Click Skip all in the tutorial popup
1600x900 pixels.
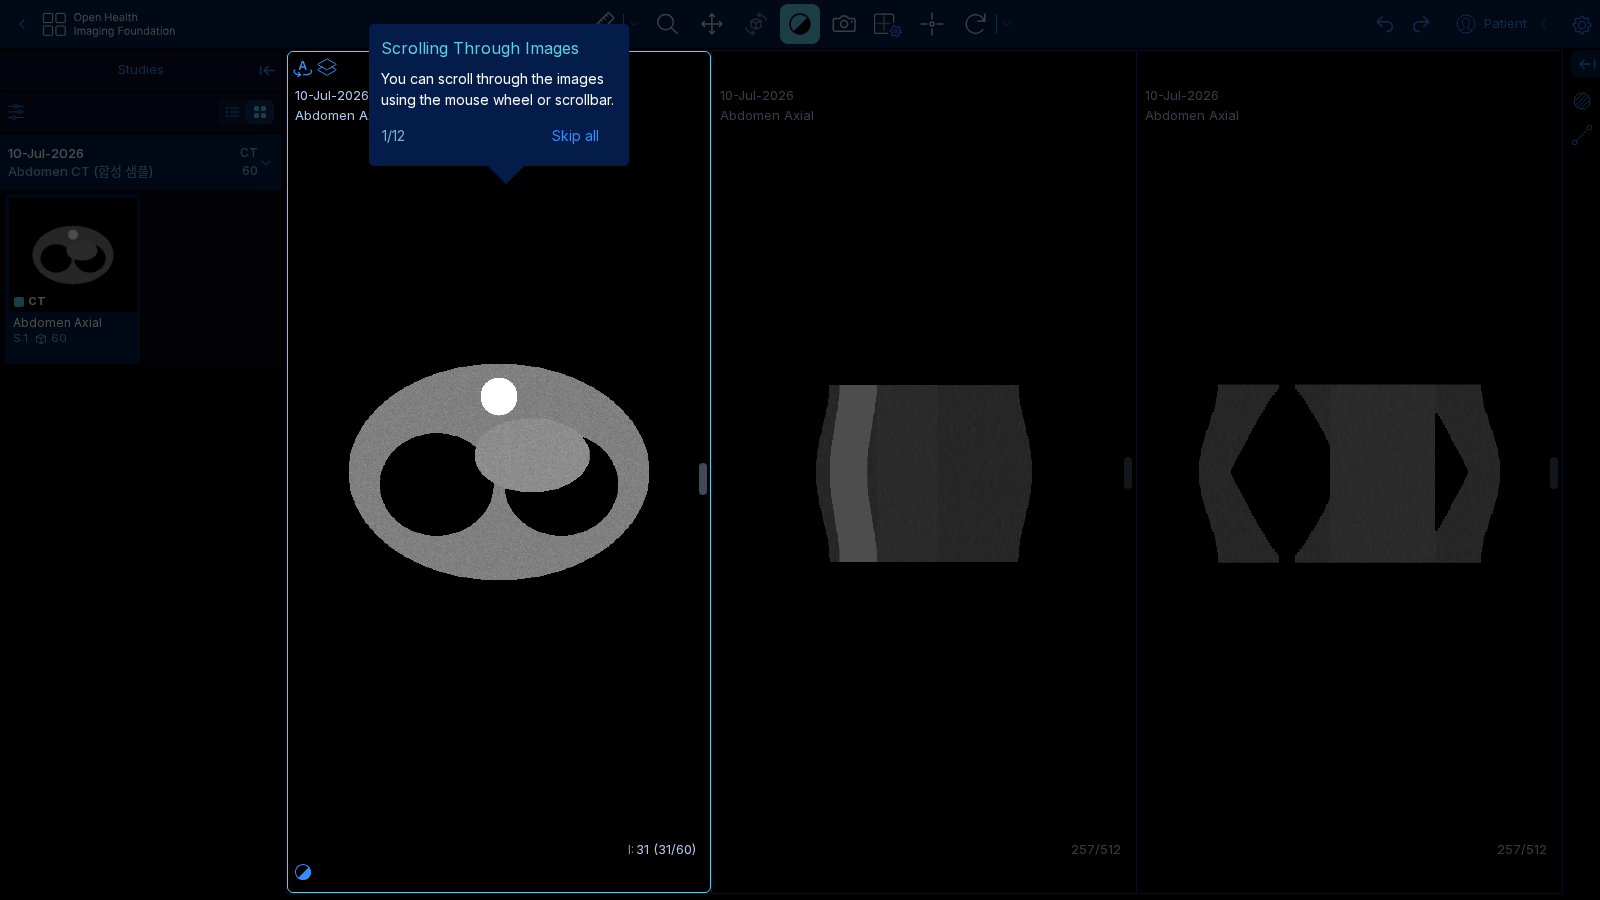point(575,136)
